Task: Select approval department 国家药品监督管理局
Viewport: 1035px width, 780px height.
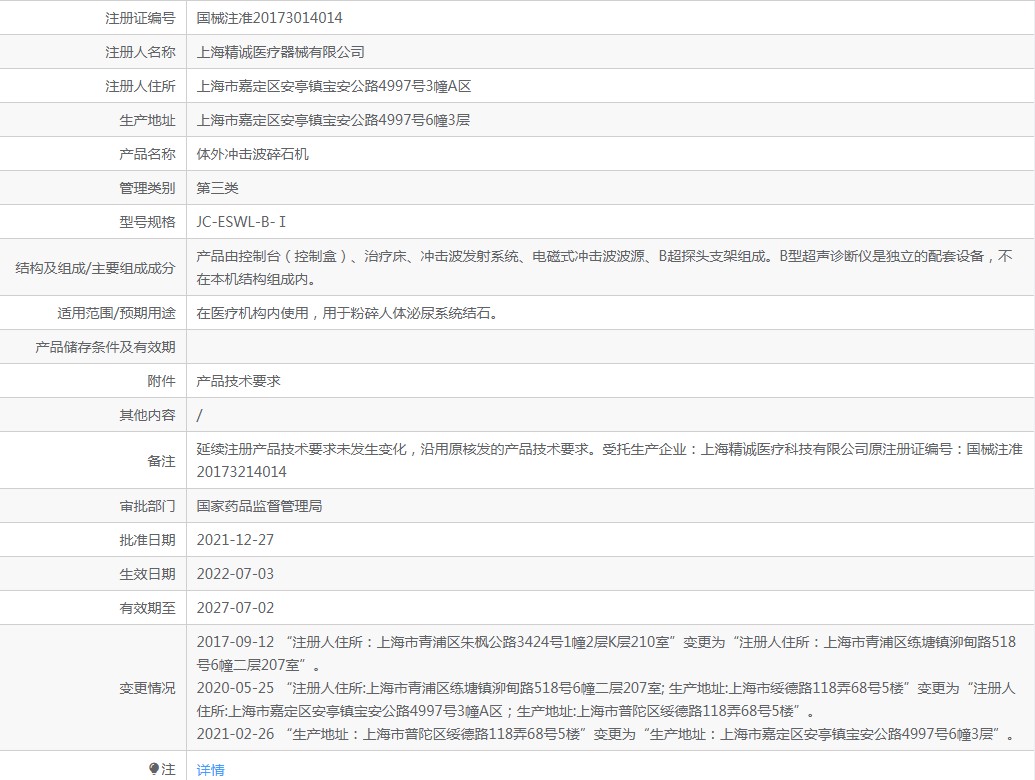Action: coord(259,506)
